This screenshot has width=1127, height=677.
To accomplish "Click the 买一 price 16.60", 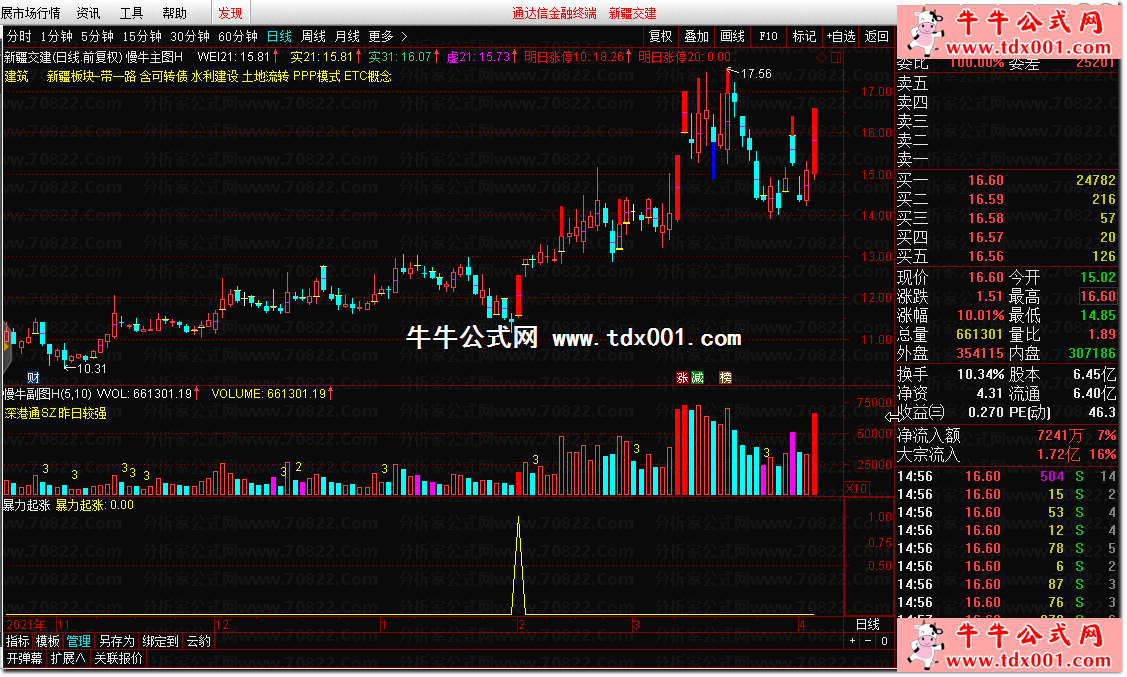I will (985, 180).
